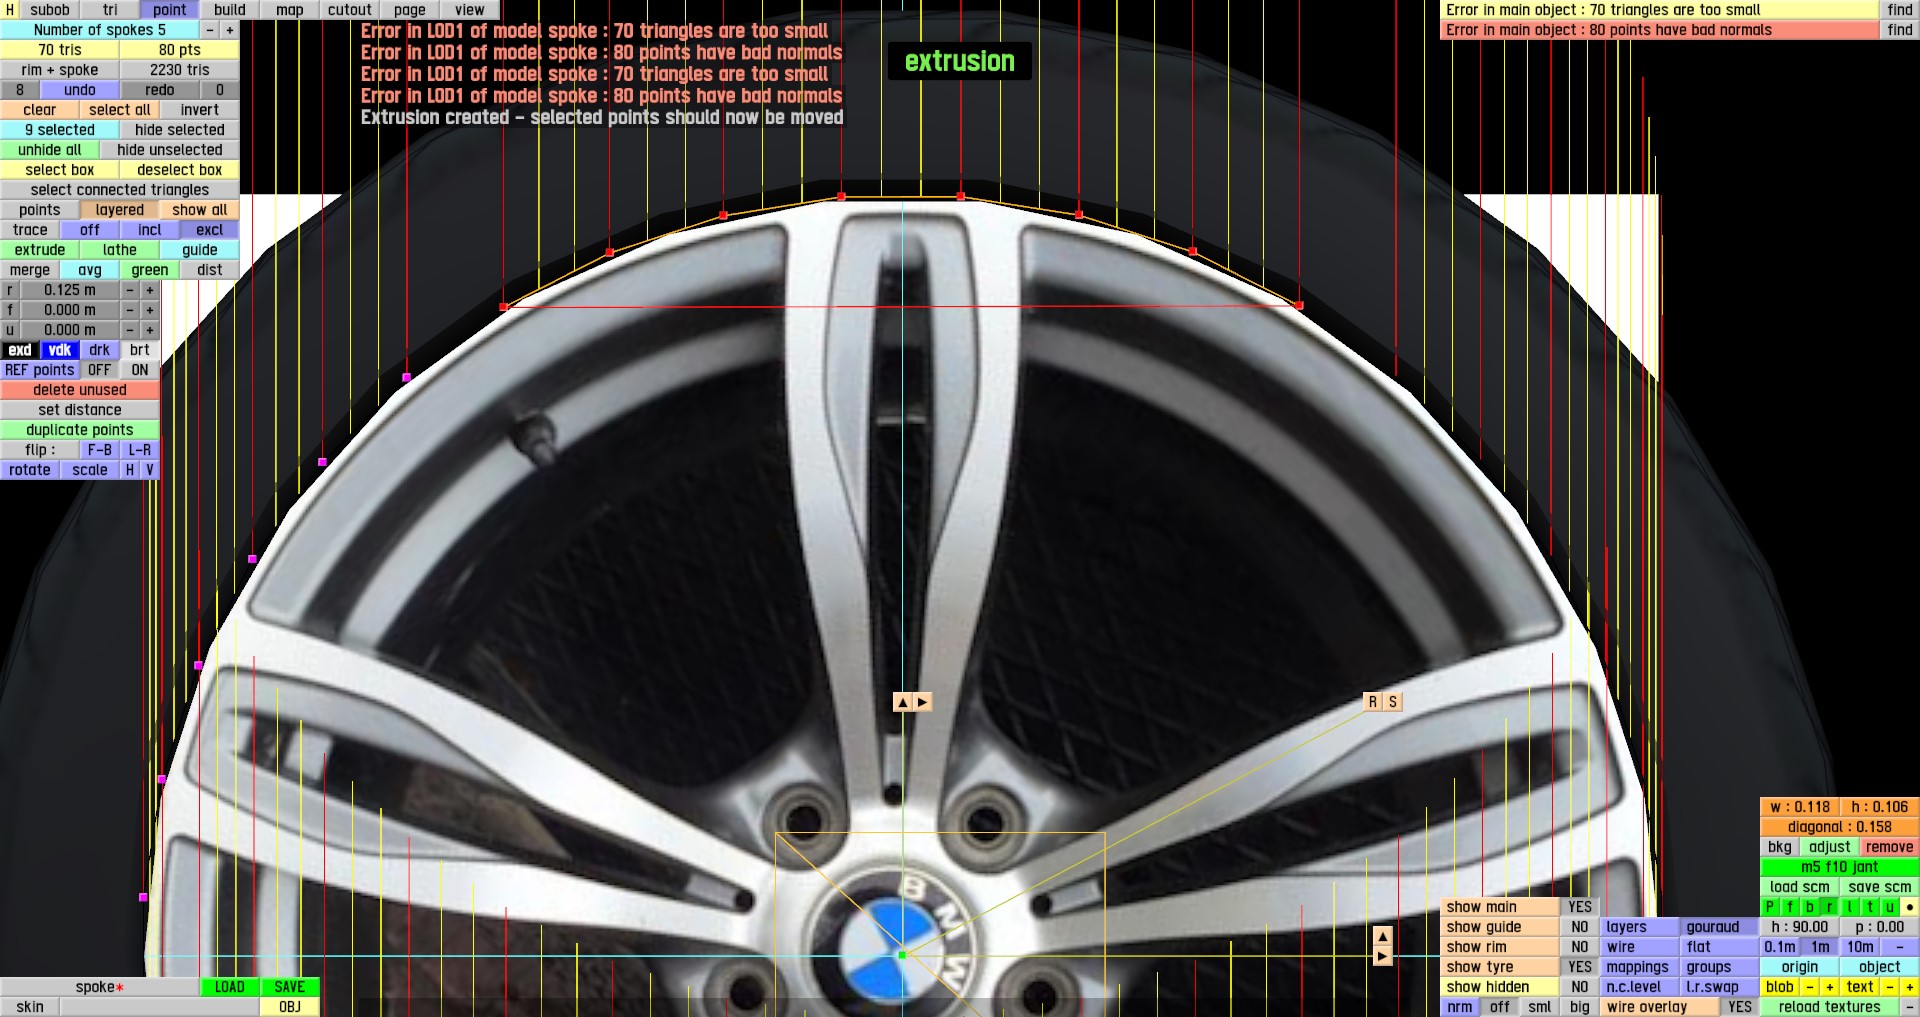Toggle the show tyre YES switch
The image size is (1920, 1017).
[1580, 967]
